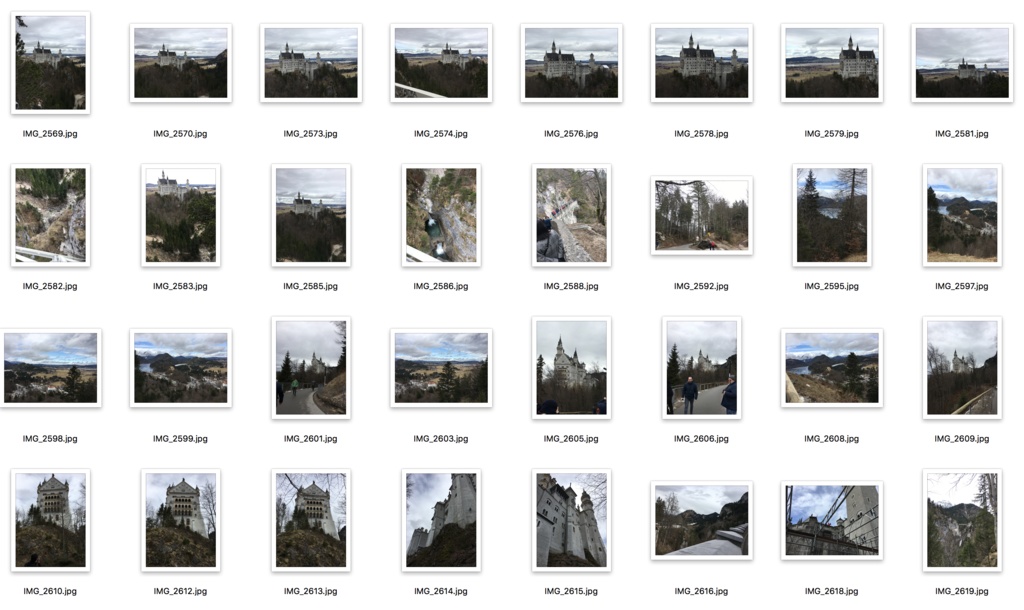Click the file name IMG_2570.jpg
Screen dimensions: 1024x610
point(180,133)
